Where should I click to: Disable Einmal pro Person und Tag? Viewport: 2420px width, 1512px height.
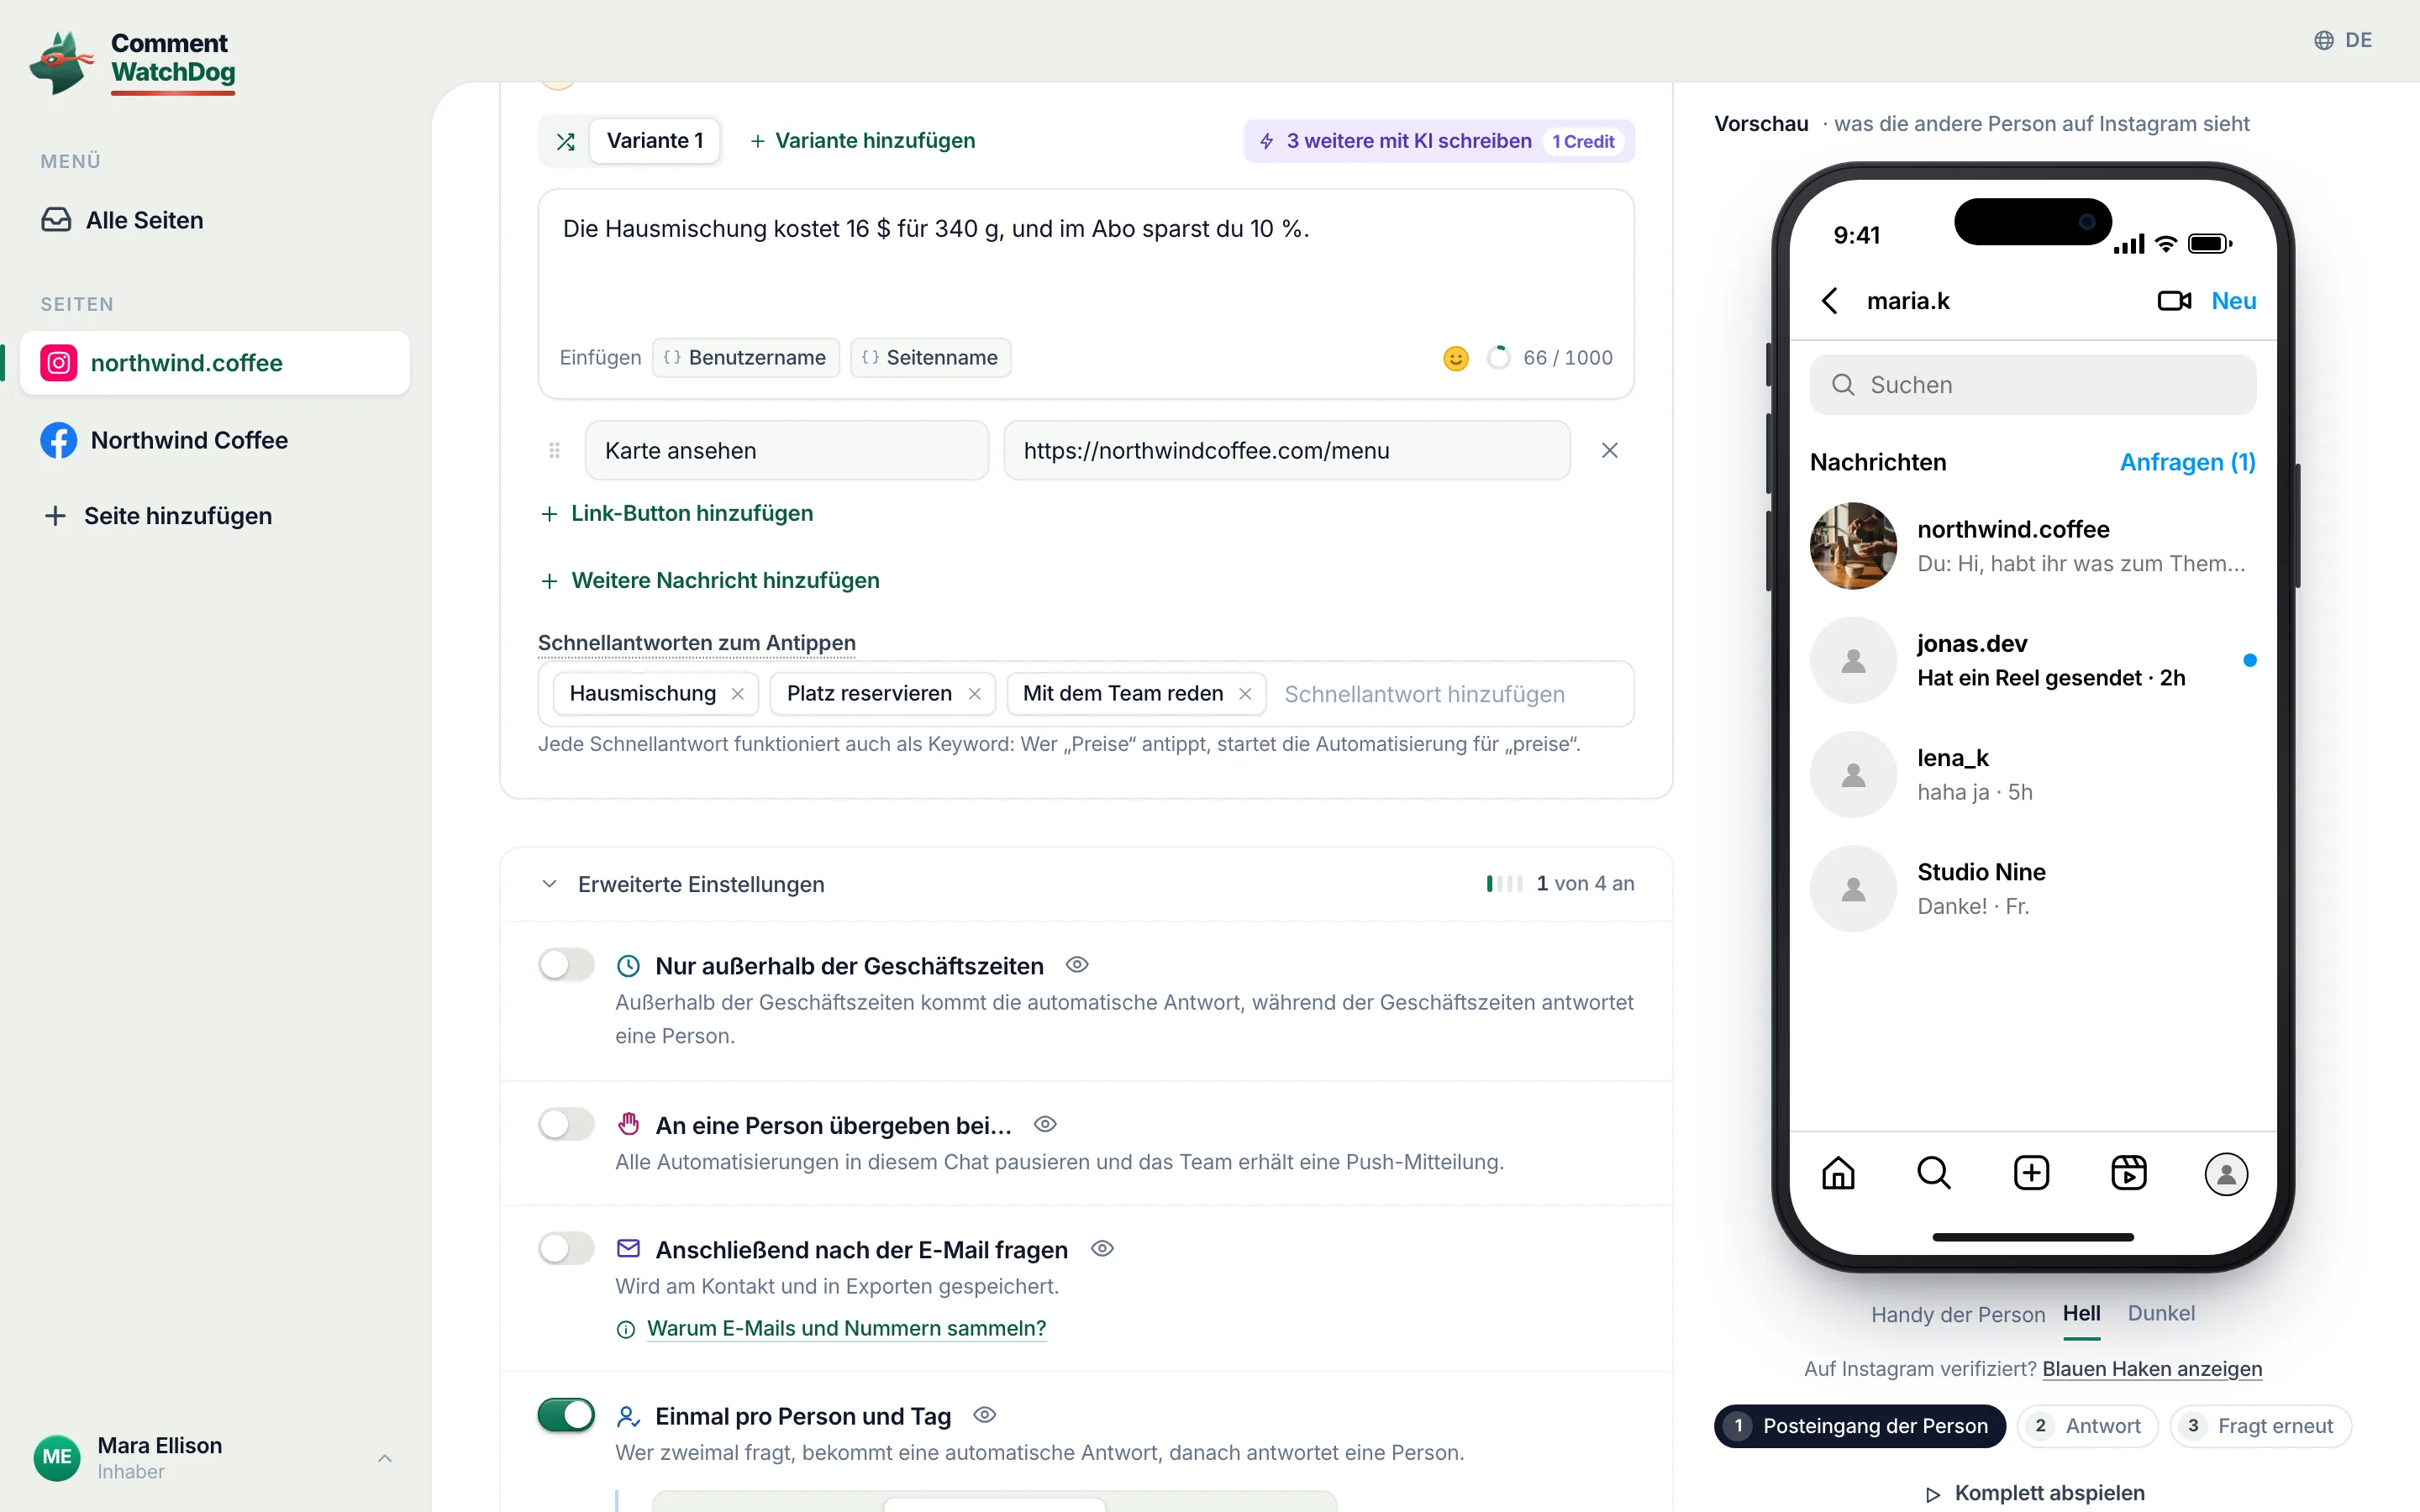566,1415
